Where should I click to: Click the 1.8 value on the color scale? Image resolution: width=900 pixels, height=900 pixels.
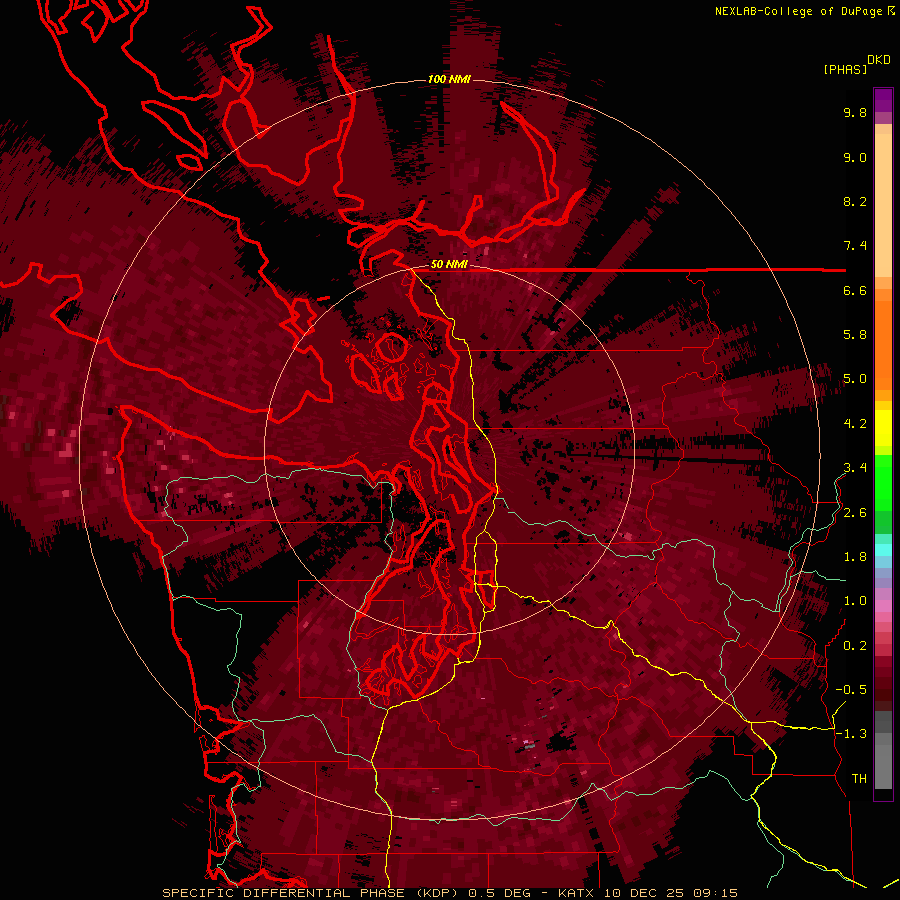tap(855, 557)
